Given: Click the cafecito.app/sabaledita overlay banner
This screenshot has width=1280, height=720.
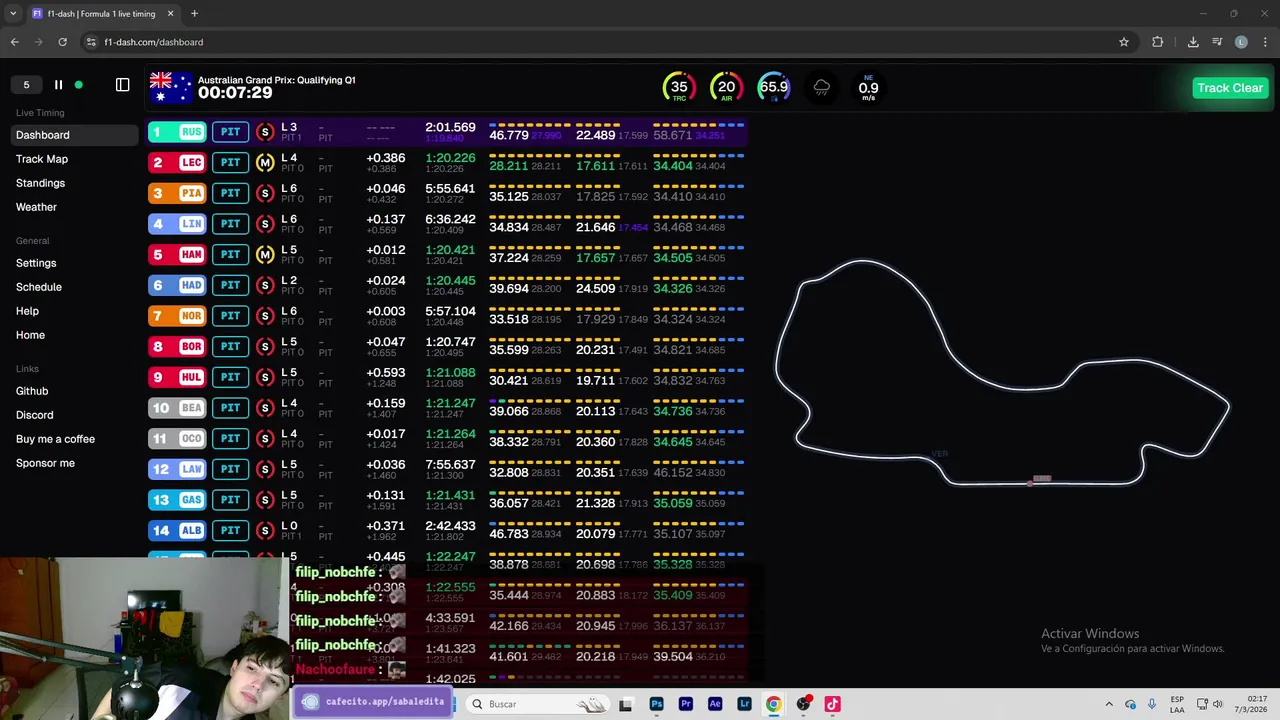Looking at the screenshot, I should [372, 702].
